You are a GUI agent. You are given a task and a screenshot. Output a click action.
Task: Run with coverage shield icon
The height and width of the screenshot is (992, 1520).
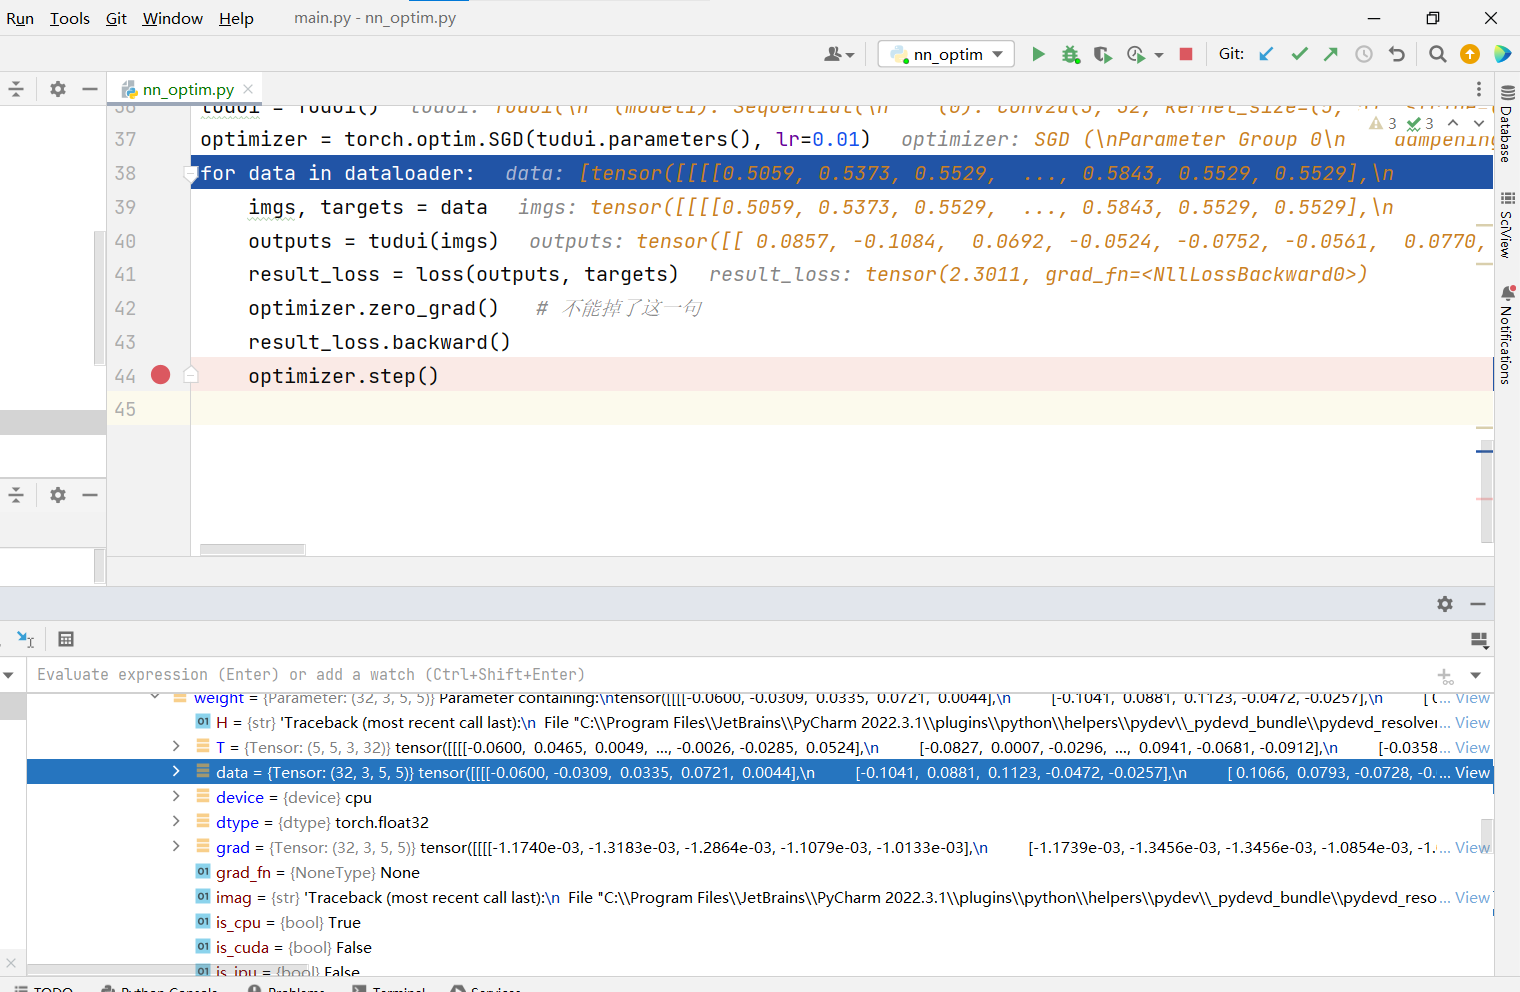coord(1103,54)
